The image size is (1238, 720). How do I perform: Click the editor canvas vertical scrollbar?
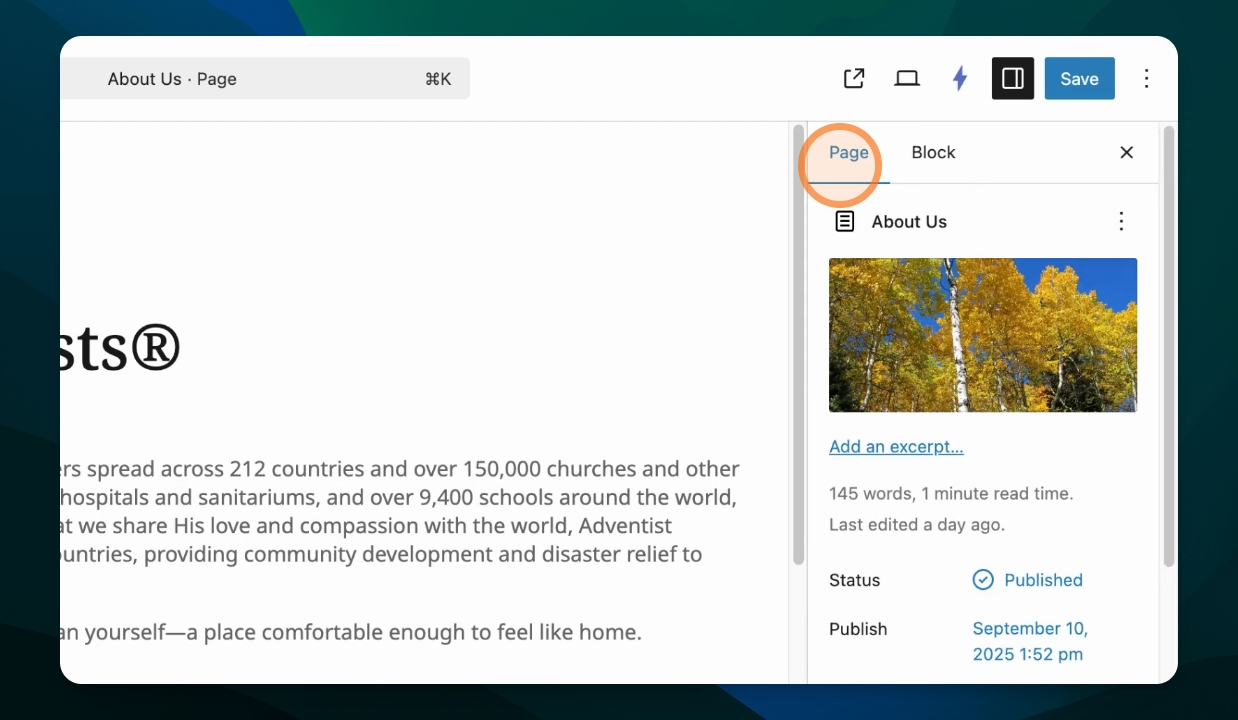tap(798, 345)
